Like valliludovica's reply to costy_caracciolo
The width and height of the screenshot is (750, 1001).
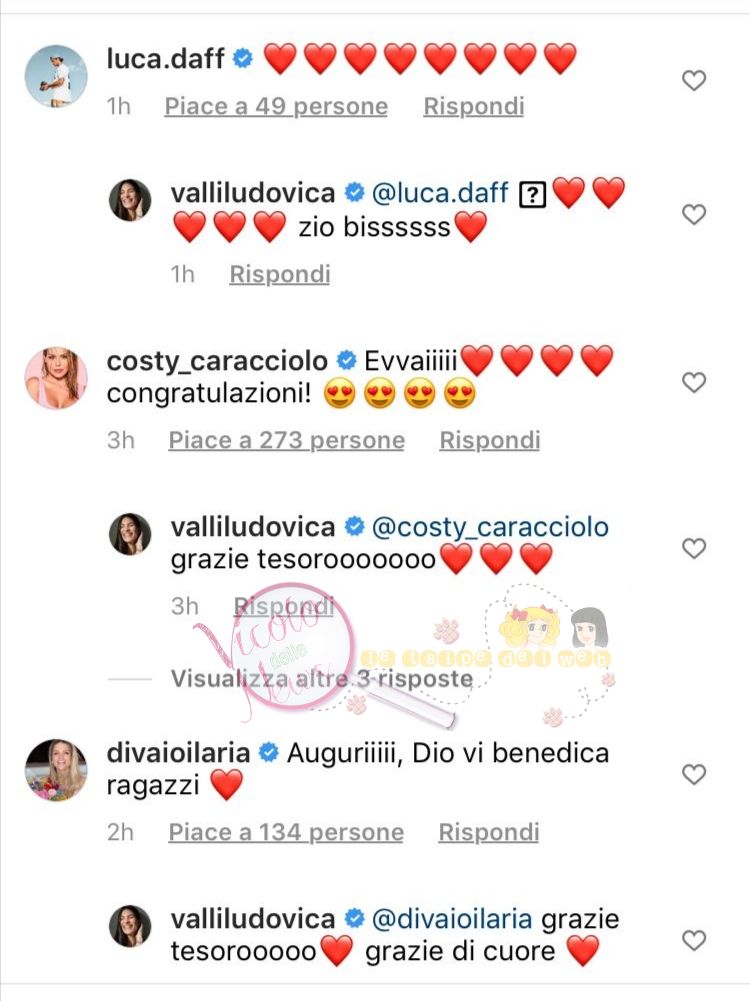coord(694,548)
